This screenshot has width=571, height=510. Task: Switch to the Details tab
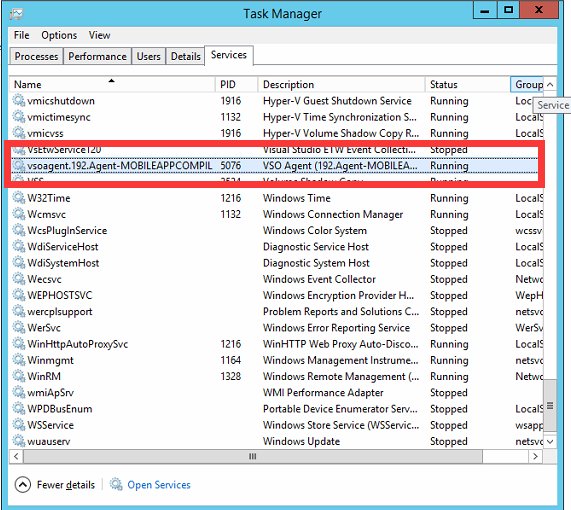coord(186,56)
